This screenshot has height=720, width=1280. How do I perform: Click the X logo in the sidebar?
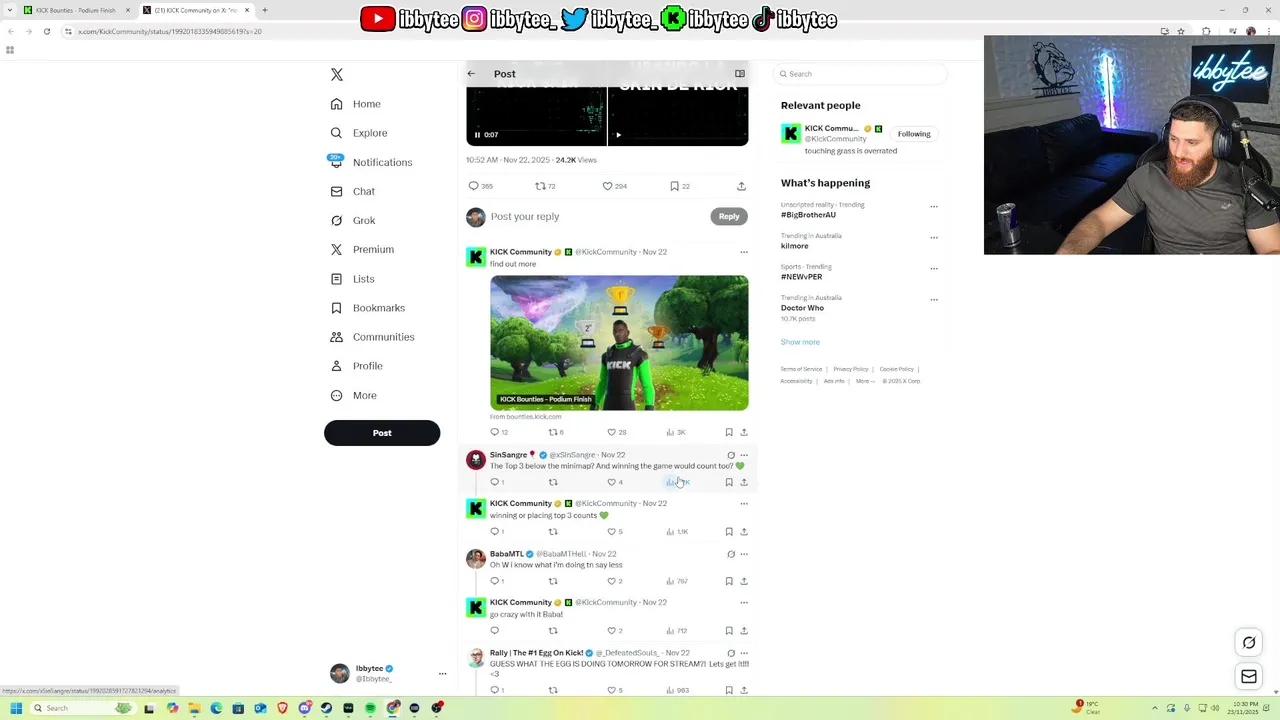pos(337,75)
